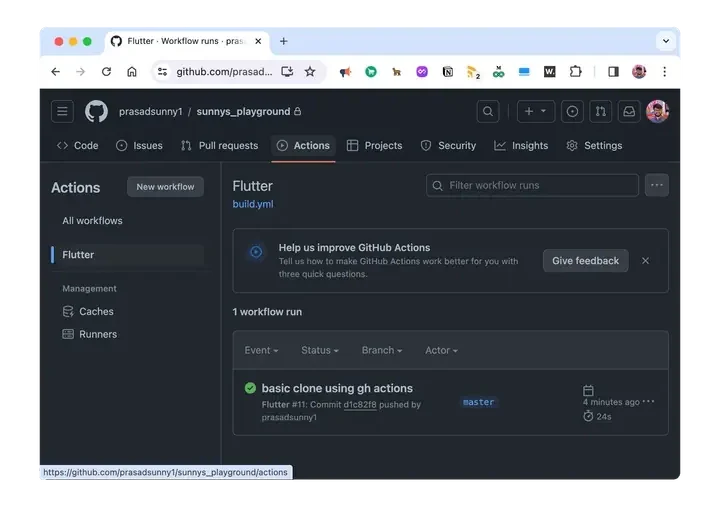
Task: Open the Chrome profile avatar
Action: click(639, 72)
